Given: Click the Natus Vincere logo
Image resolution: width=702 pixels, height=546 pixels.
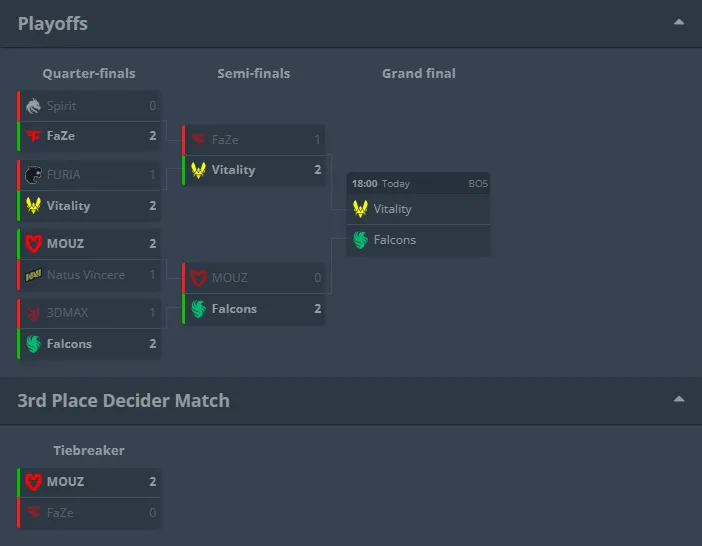Looking at the screenshot, I should [33, 275].
